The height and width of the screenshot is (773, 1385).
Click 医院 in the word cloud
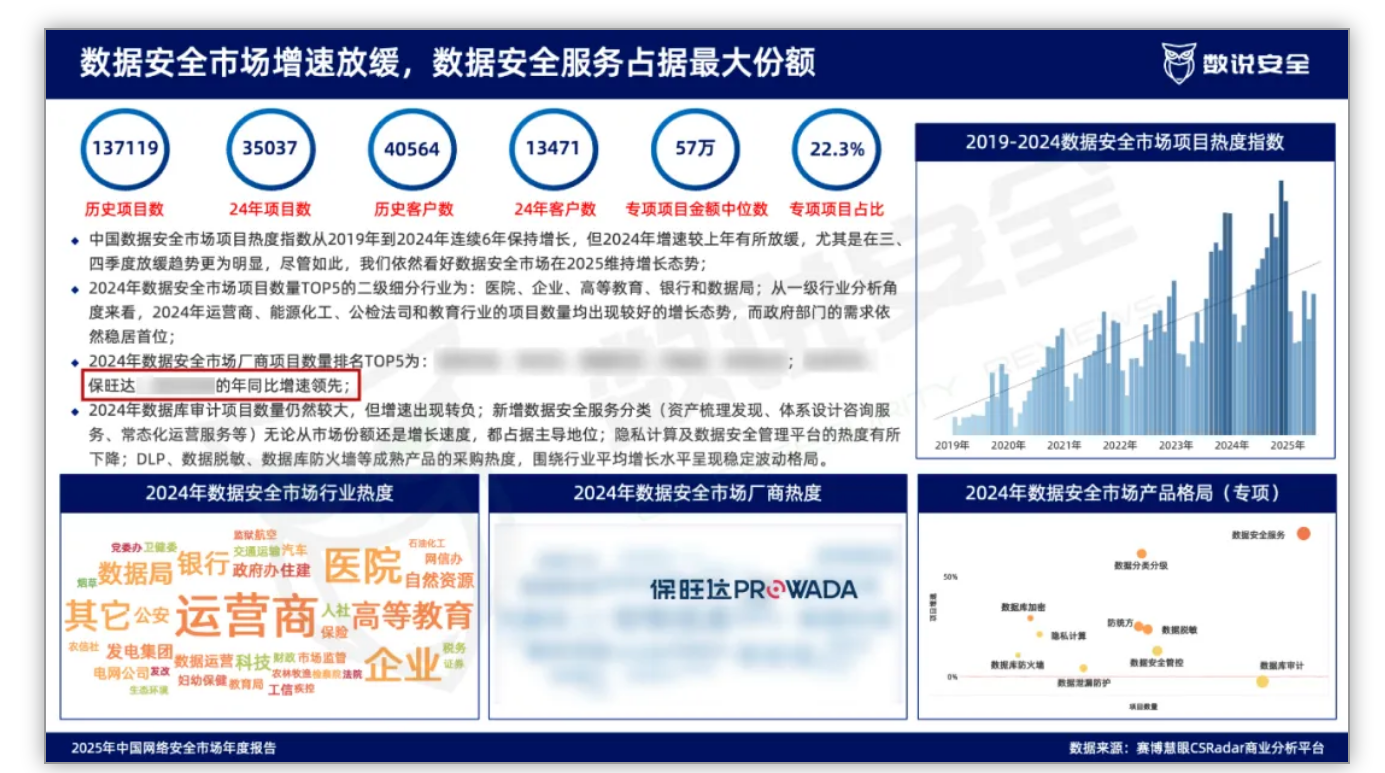coord(362,566)
